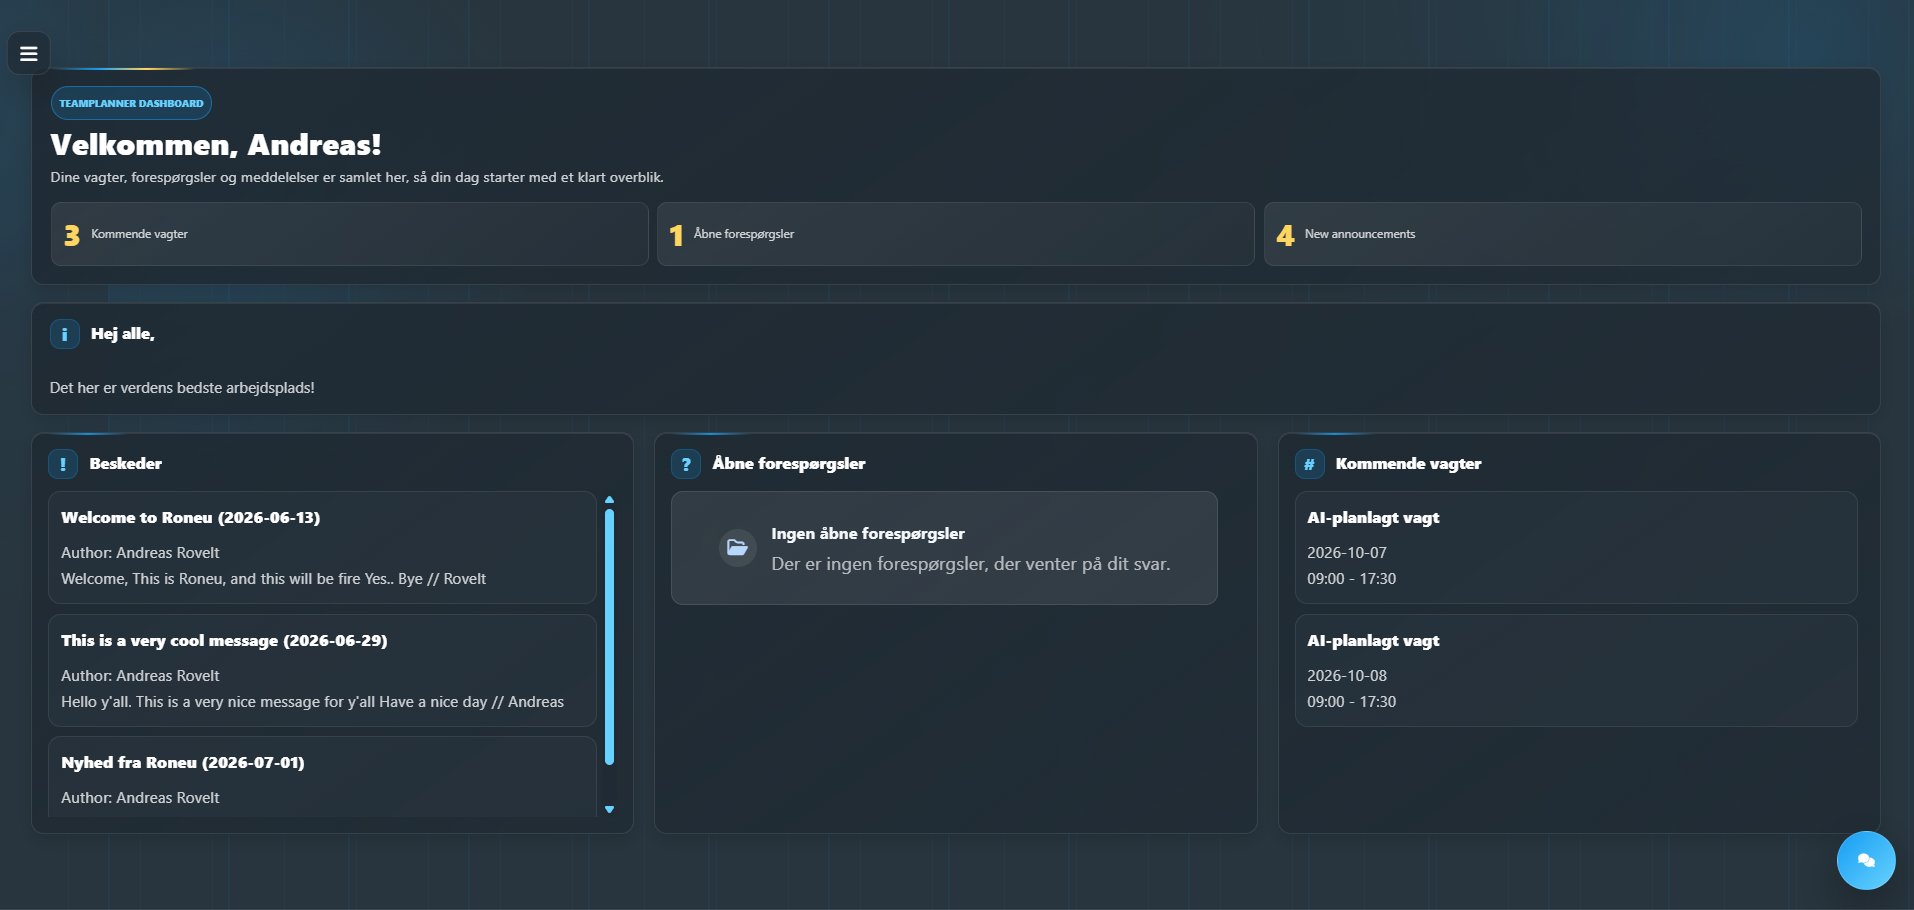The width and height of the screenshot is (1914, 910).
Task: Click the Velkommen, Andreas! heading
Action: coord(216,145)
